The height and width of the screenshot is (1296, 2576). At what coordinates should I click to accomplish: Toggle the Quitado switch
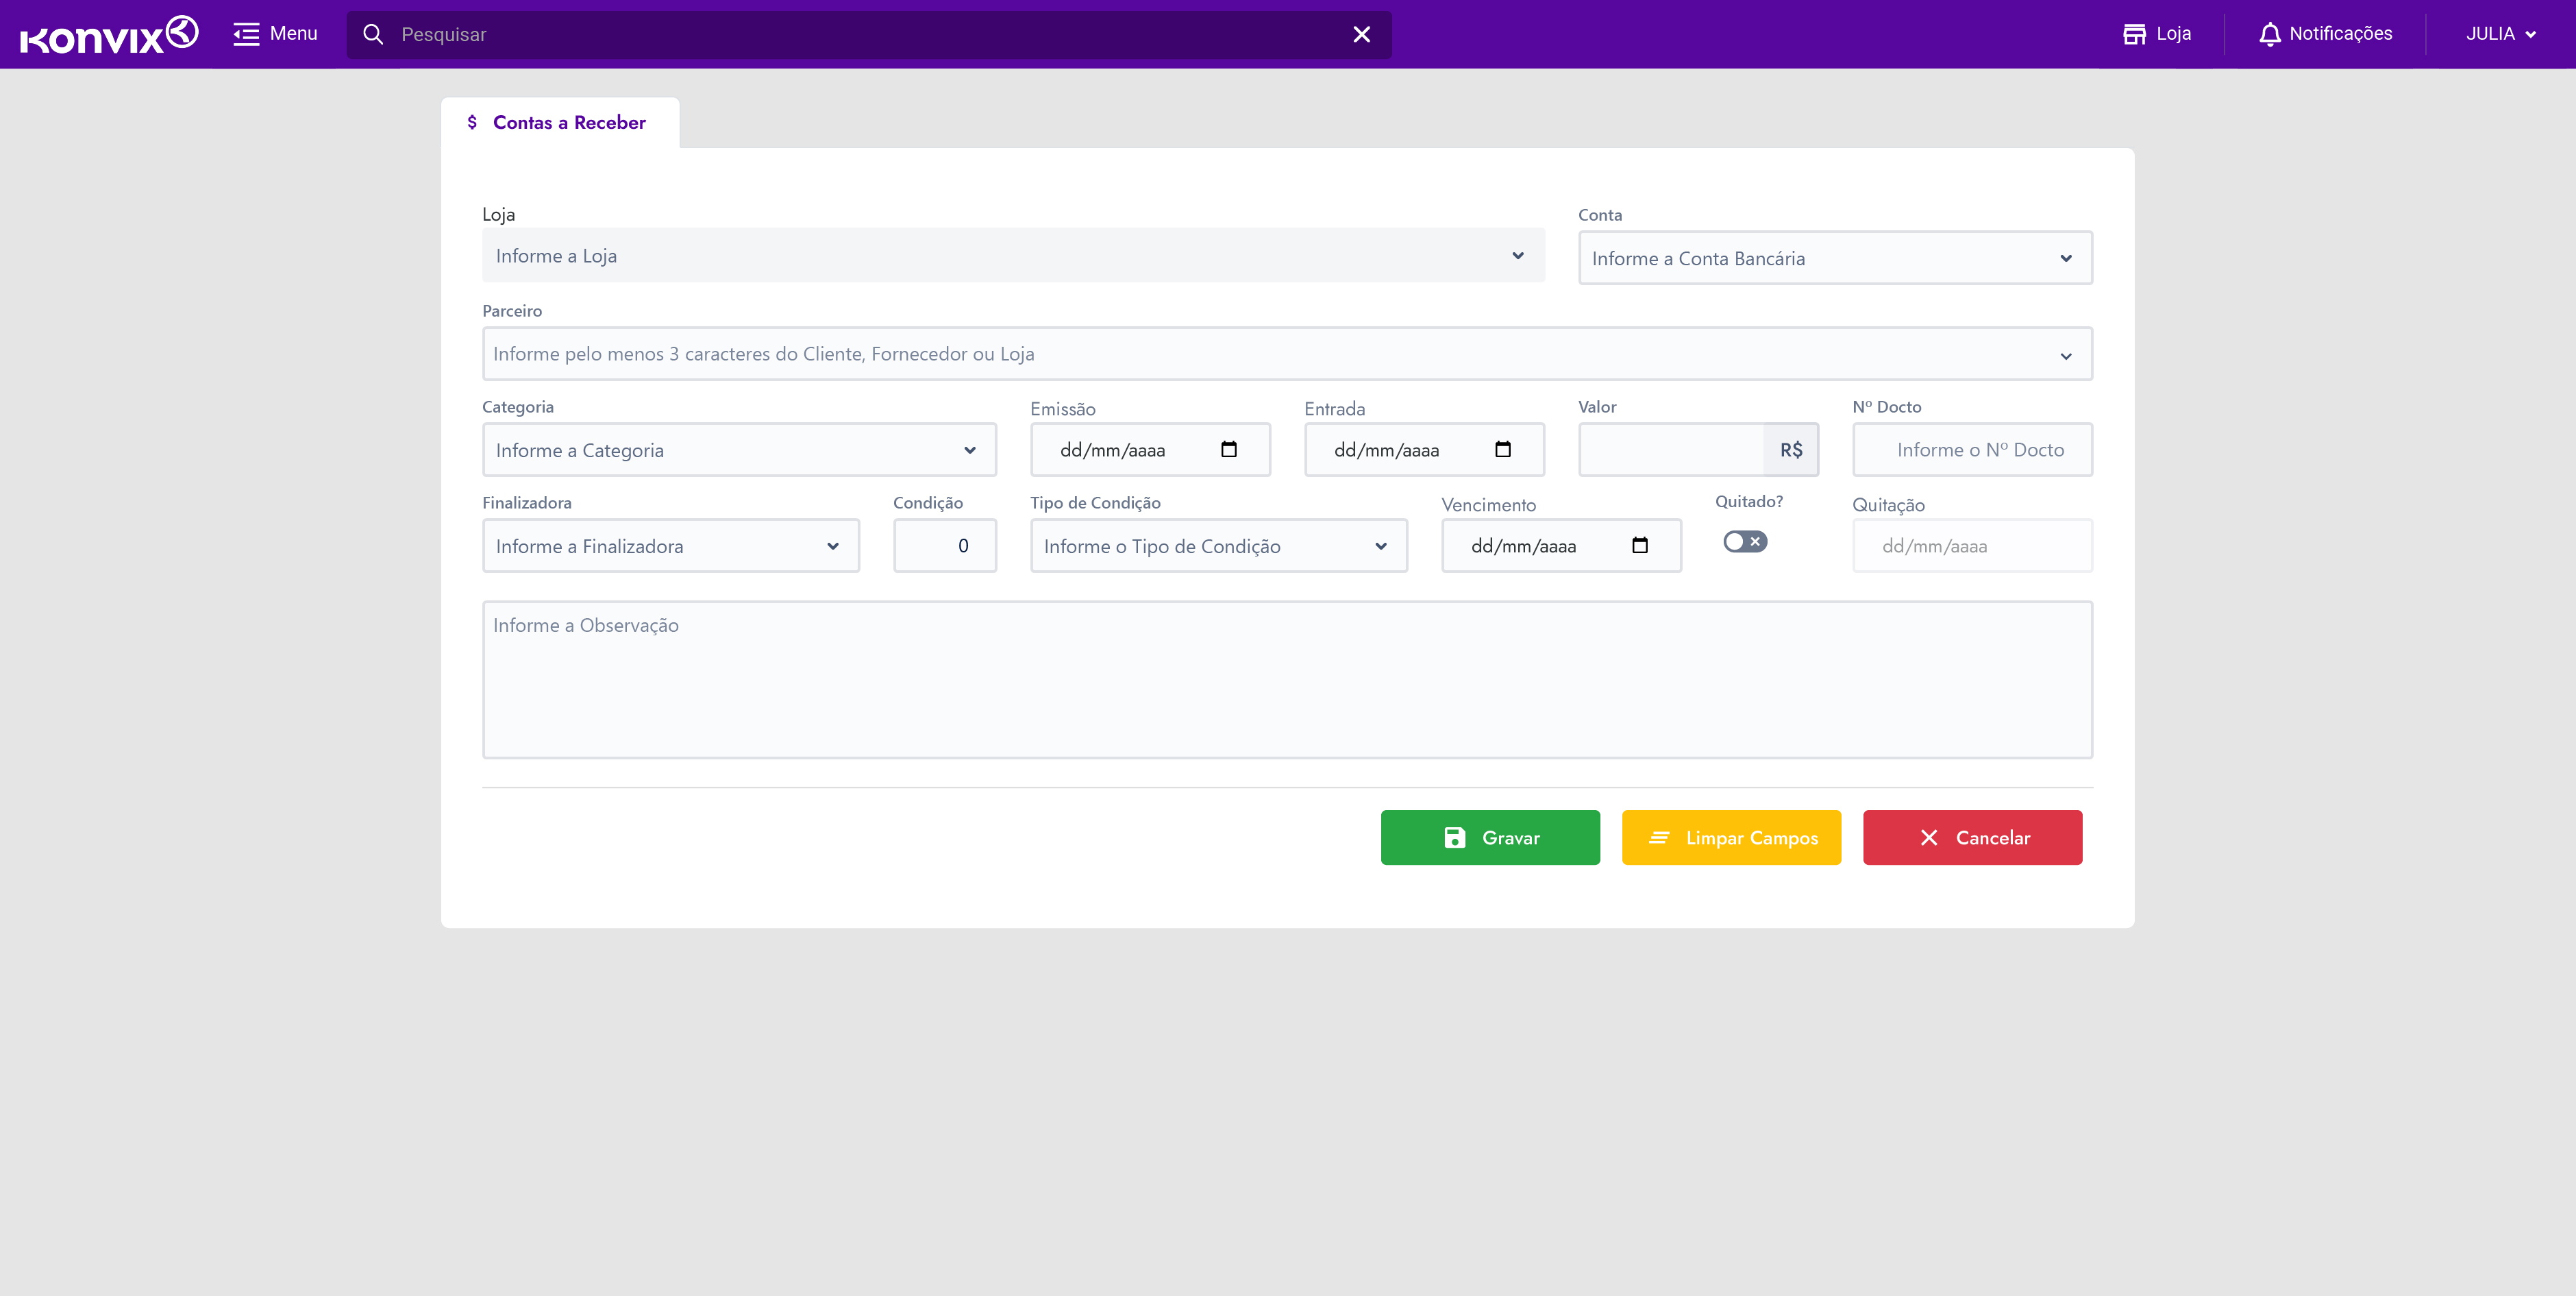[1744, 542]
